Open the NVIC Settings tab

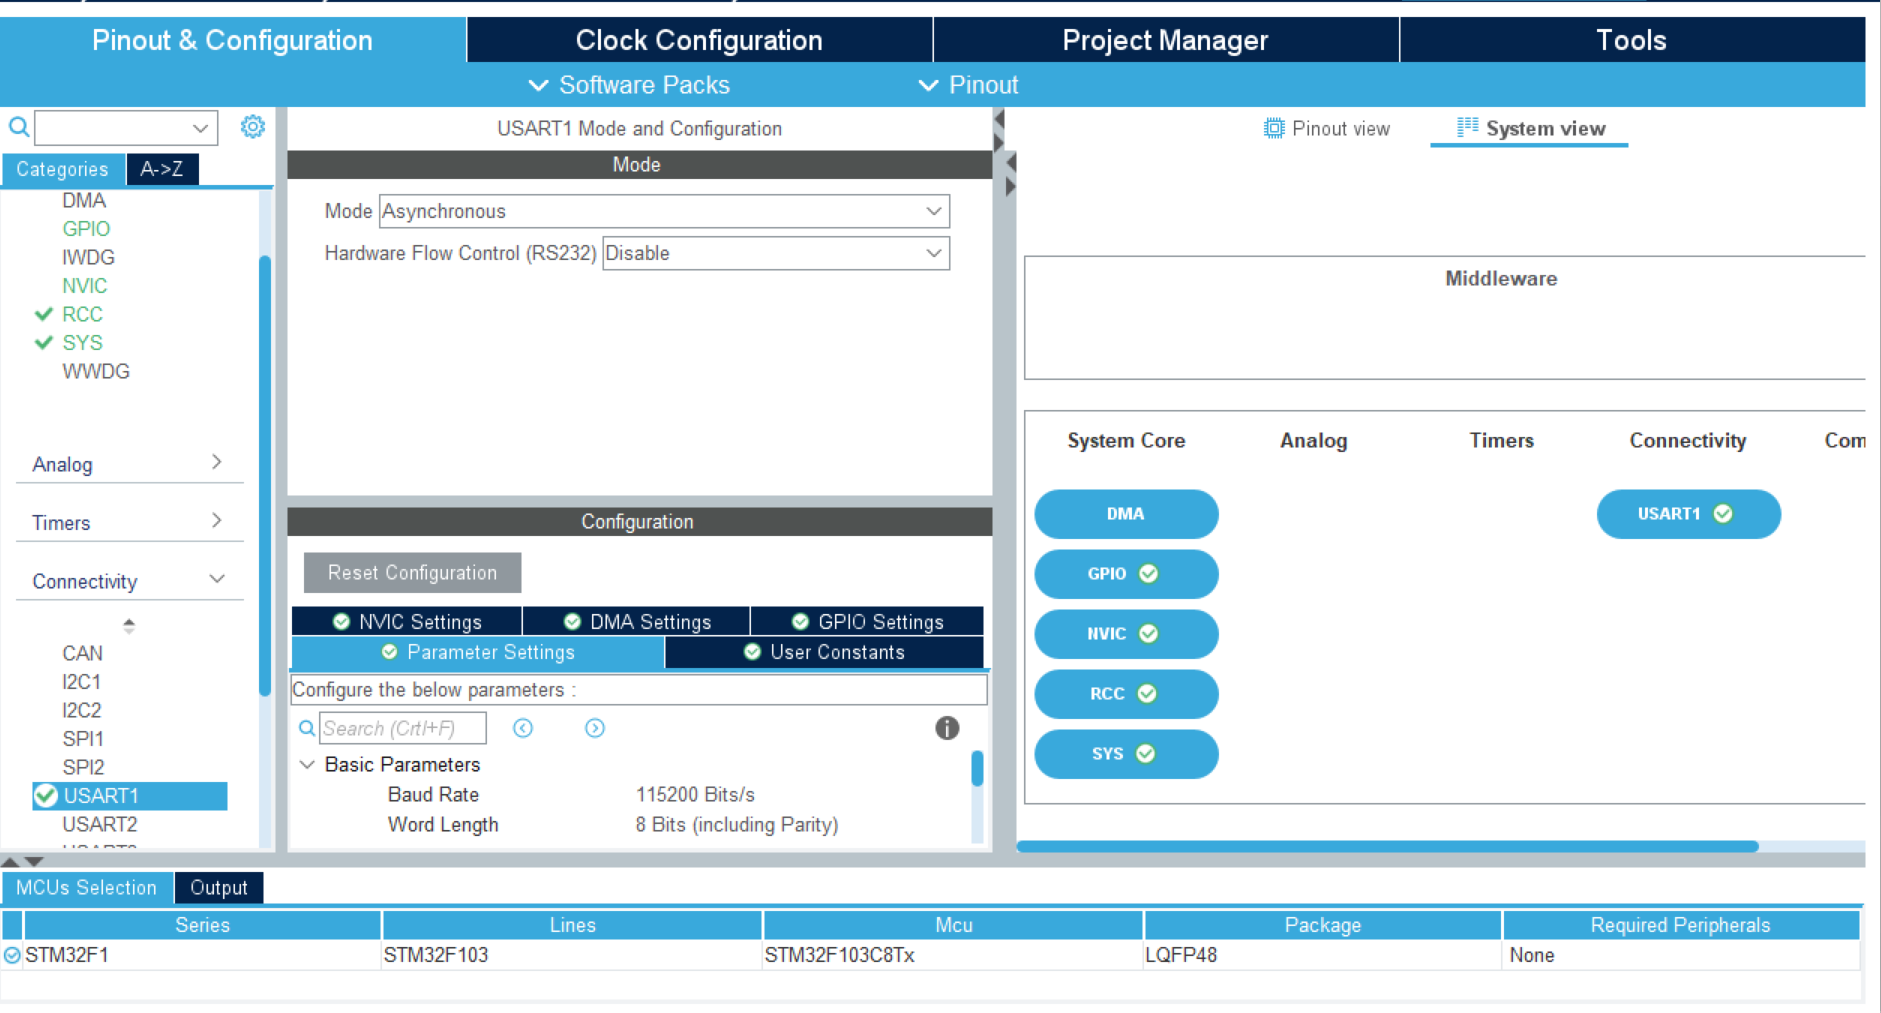[x=407, y=621]
